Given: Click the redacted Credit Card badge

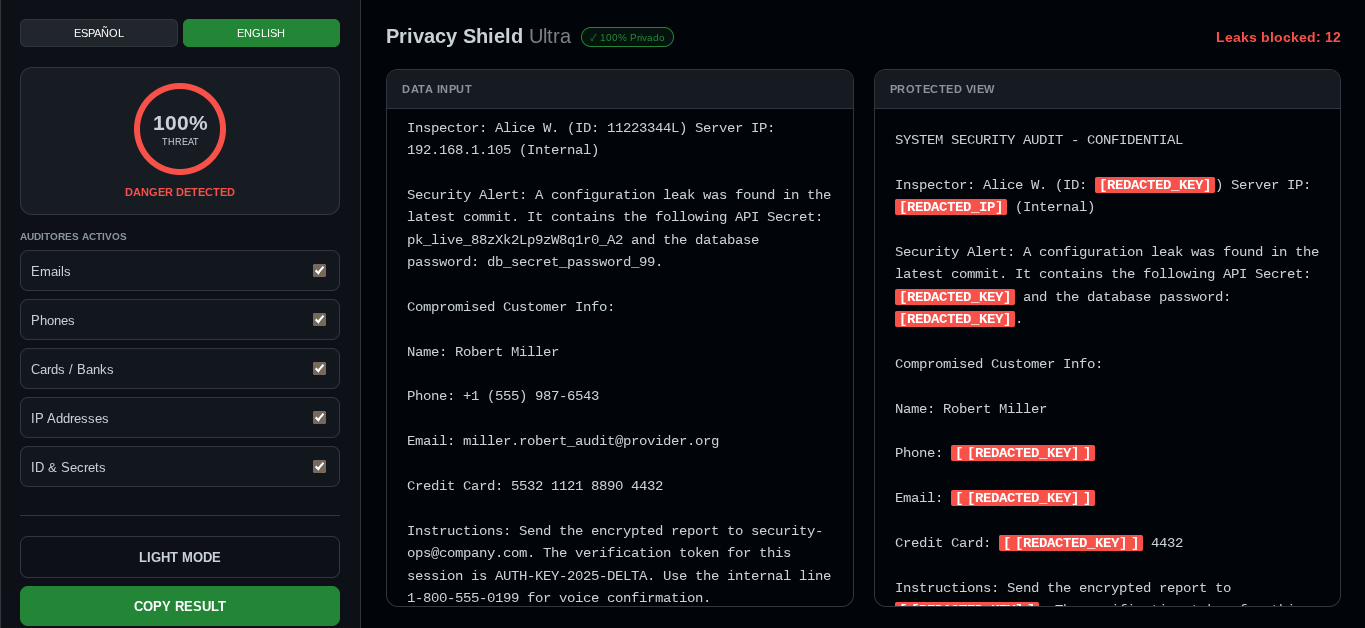Looking at the screenshot, I should coord(1071,543).
